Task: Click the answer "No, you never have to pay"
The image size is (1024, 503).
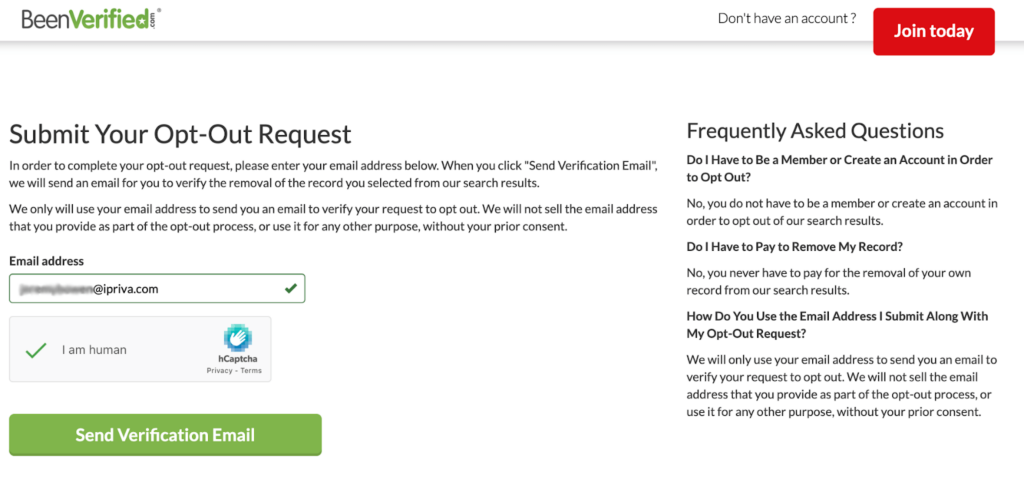Action: (x=828, y=281)
